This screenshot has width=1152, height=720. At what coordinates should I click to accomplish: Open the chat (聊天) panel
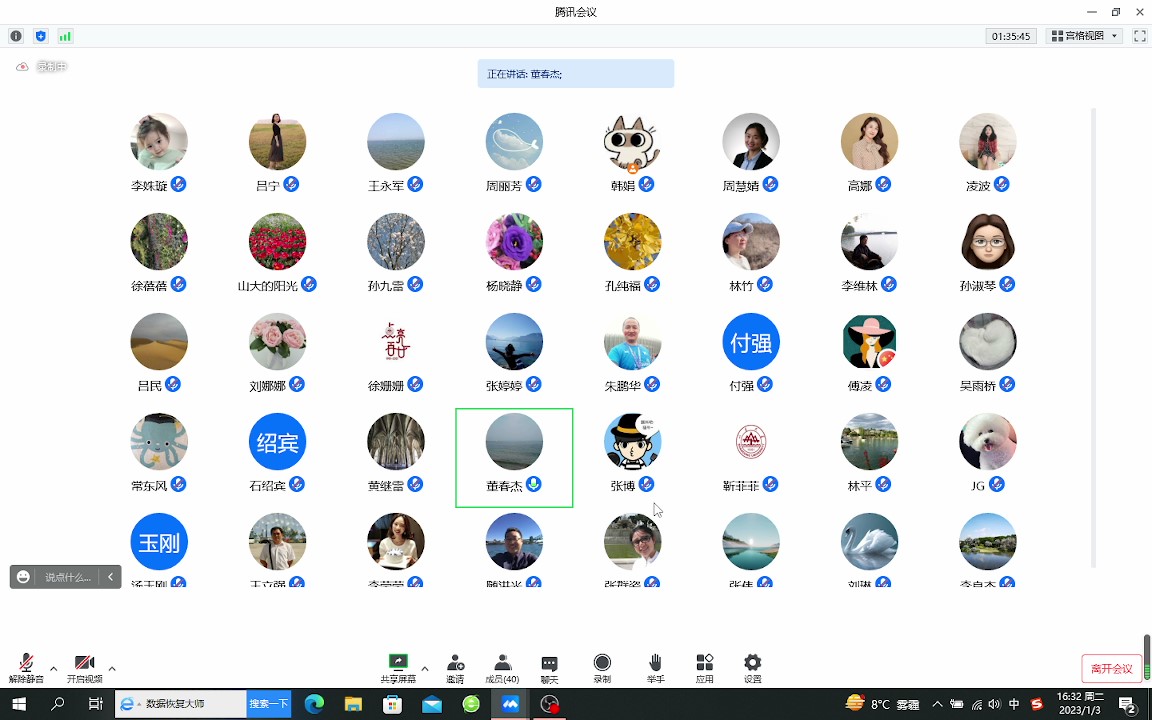coord(549,667)
